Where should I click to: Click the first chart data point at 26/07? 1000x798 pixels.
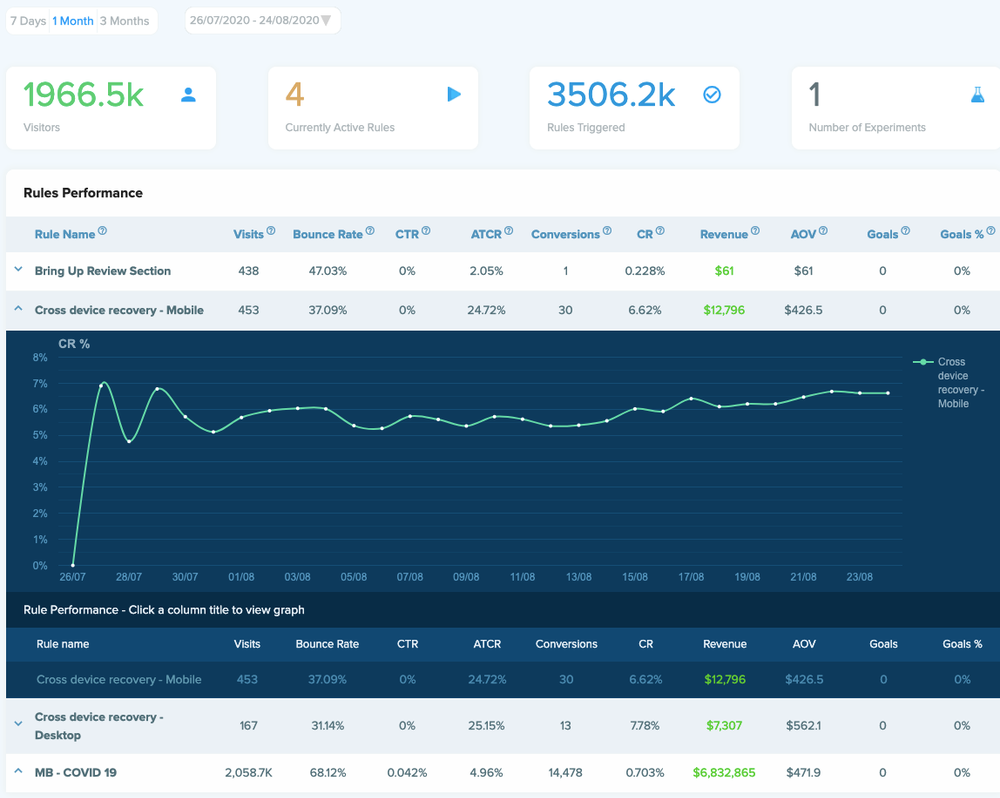click(x=73, y=565)
